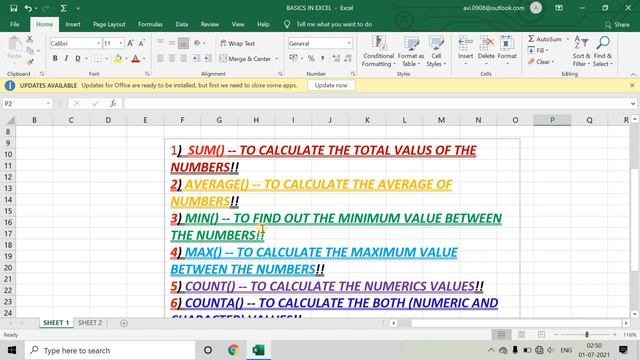Open the Windows Start menu

click(12, 350)
